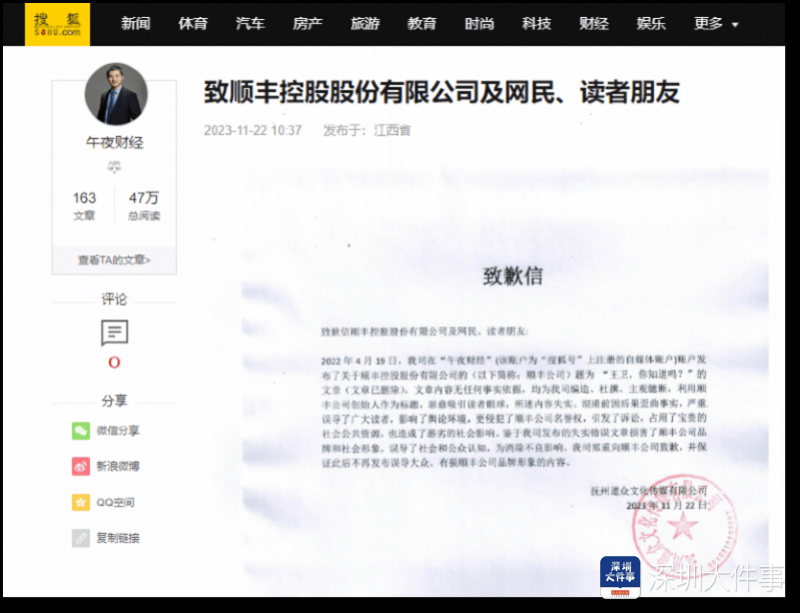
Task: Select 复制链接 label
Action: [118, 538]
